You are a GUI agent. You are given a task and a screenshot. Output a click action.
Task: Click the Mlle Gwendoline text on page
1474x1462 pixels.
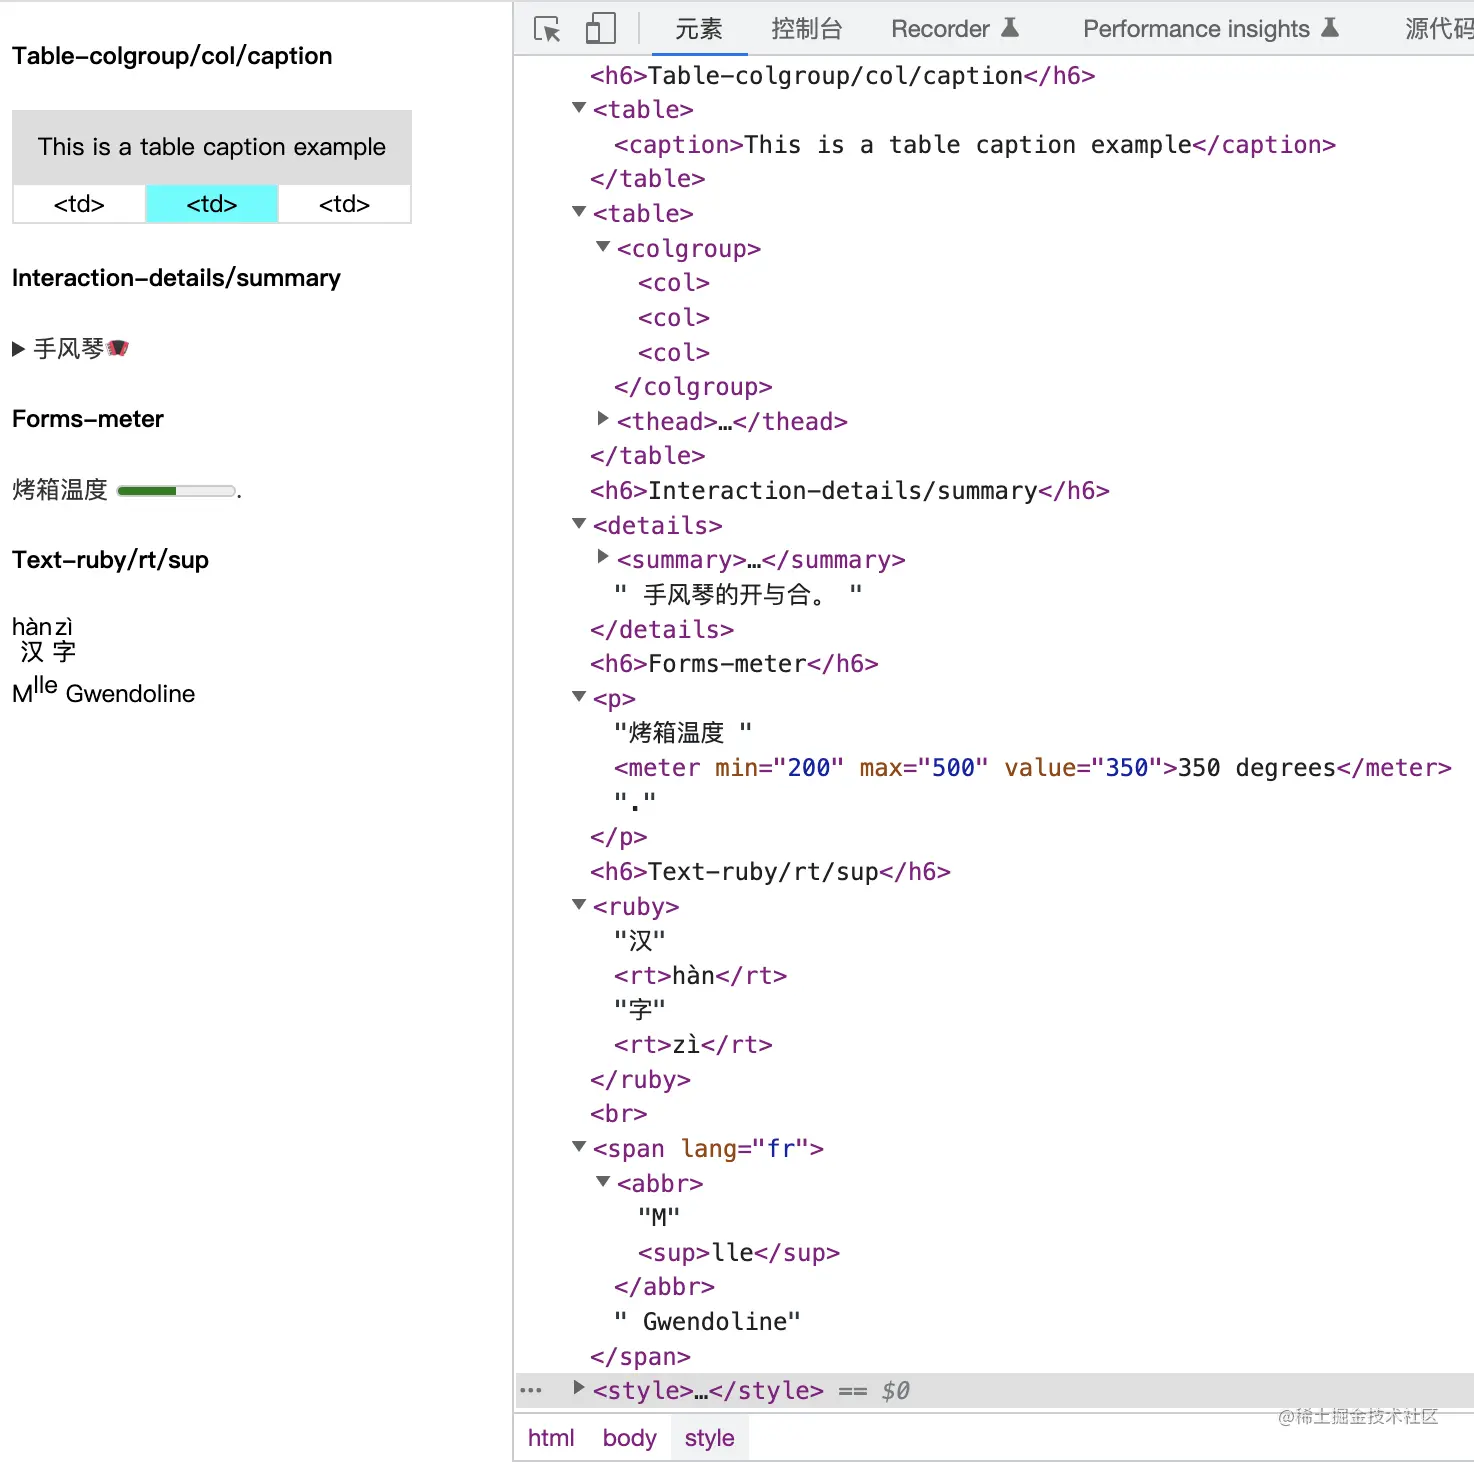click(103, 691)
